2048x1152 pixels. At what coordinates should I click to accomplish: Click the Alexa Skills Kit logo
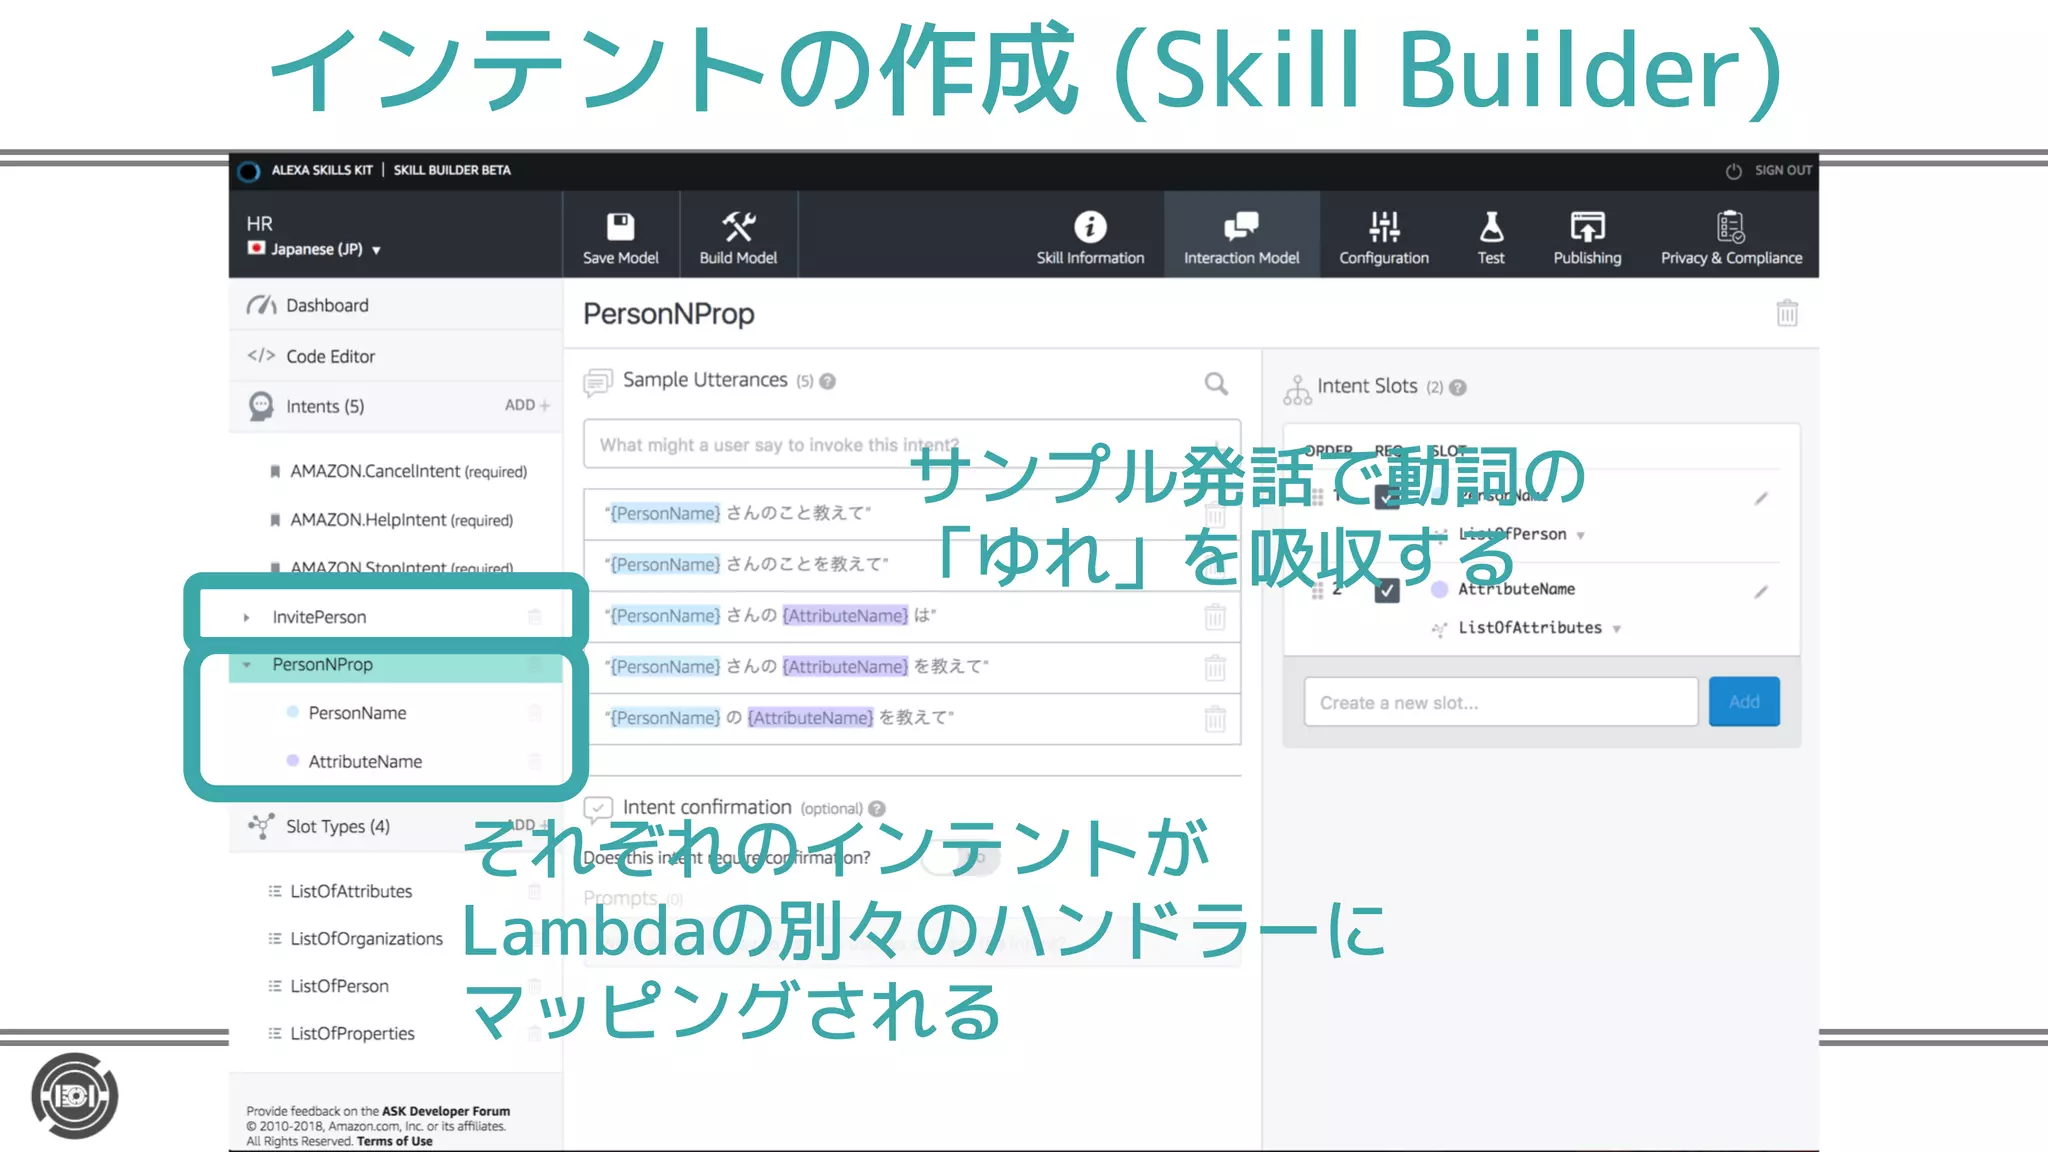pos(249,171)
